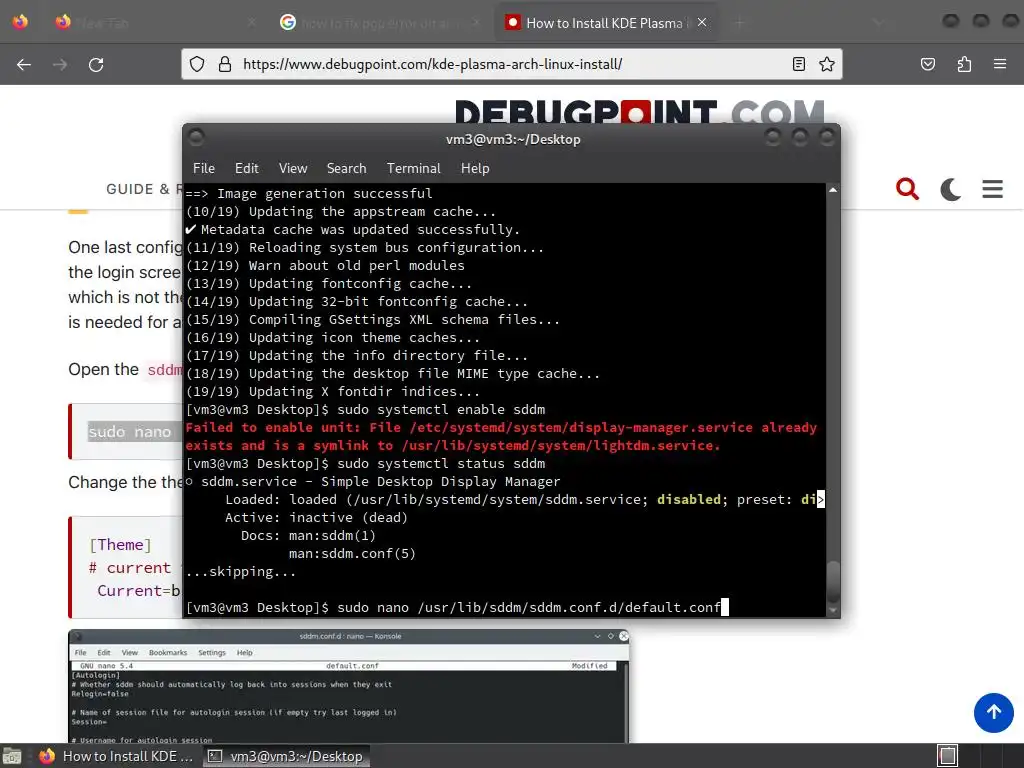Open the terminal Edit menu
This screenshot has width=1024, height=768.
pyautogui.click(x=246, y=168)
